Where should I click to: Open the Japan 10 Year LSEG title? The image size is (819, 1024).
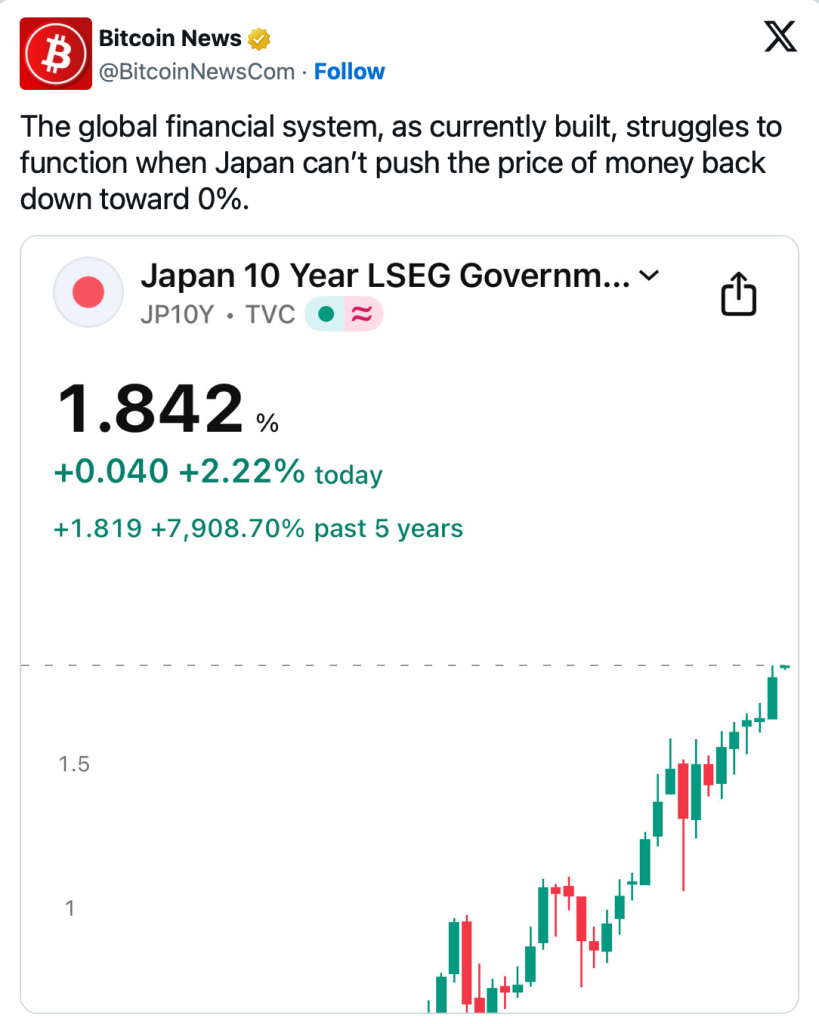[385, 275]
